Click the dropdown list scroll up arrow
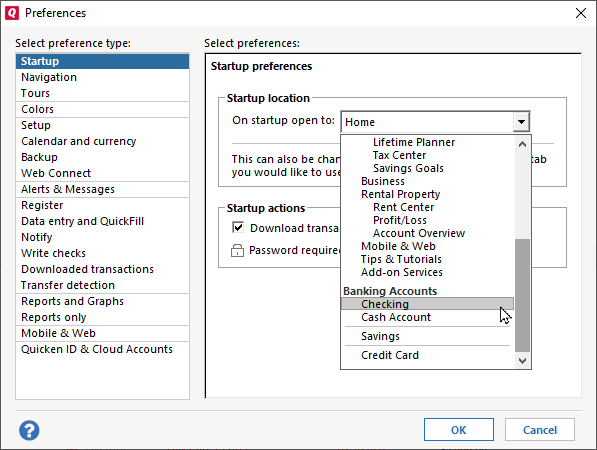Viewport: 597px width, 450px height. [522, 144]
